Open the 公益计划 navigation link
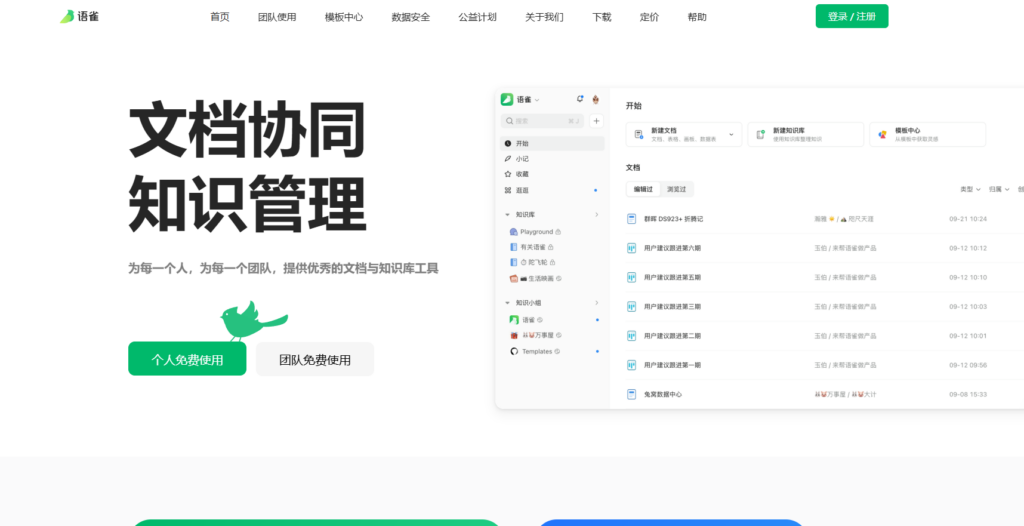 point(477,17)
